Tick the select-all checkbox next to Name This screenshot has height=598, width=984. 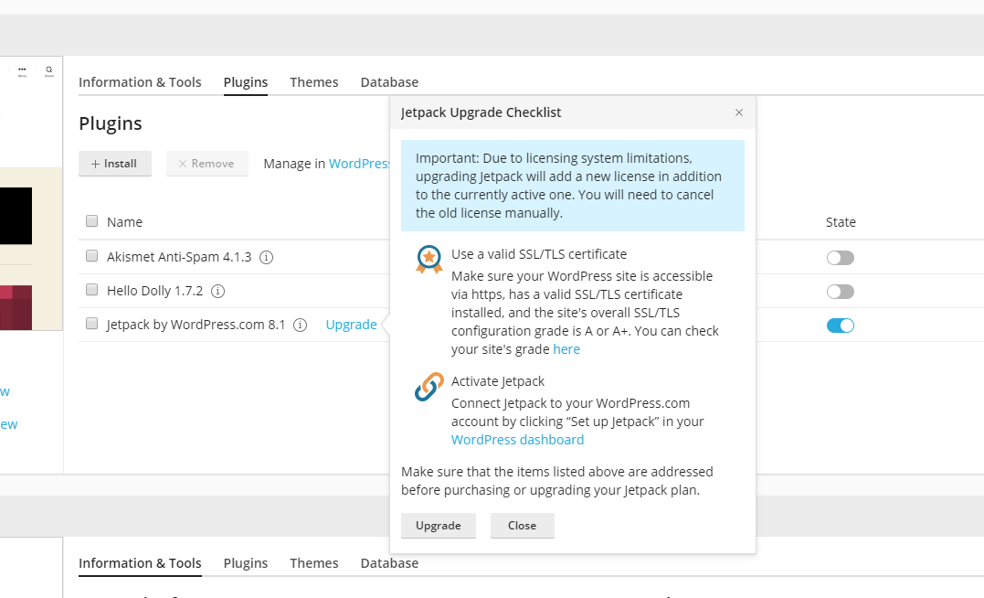[x=92, y=221]
